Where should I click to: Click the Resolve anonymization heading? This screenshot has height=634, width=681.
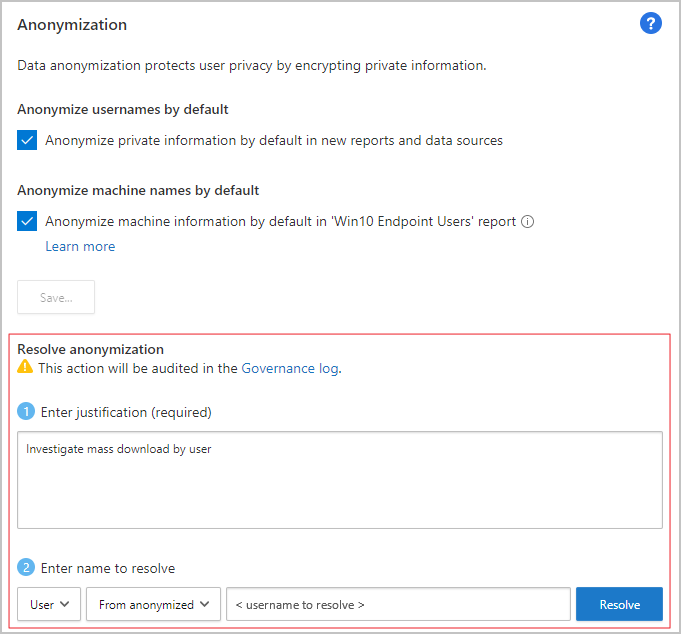tap(90, 349)
